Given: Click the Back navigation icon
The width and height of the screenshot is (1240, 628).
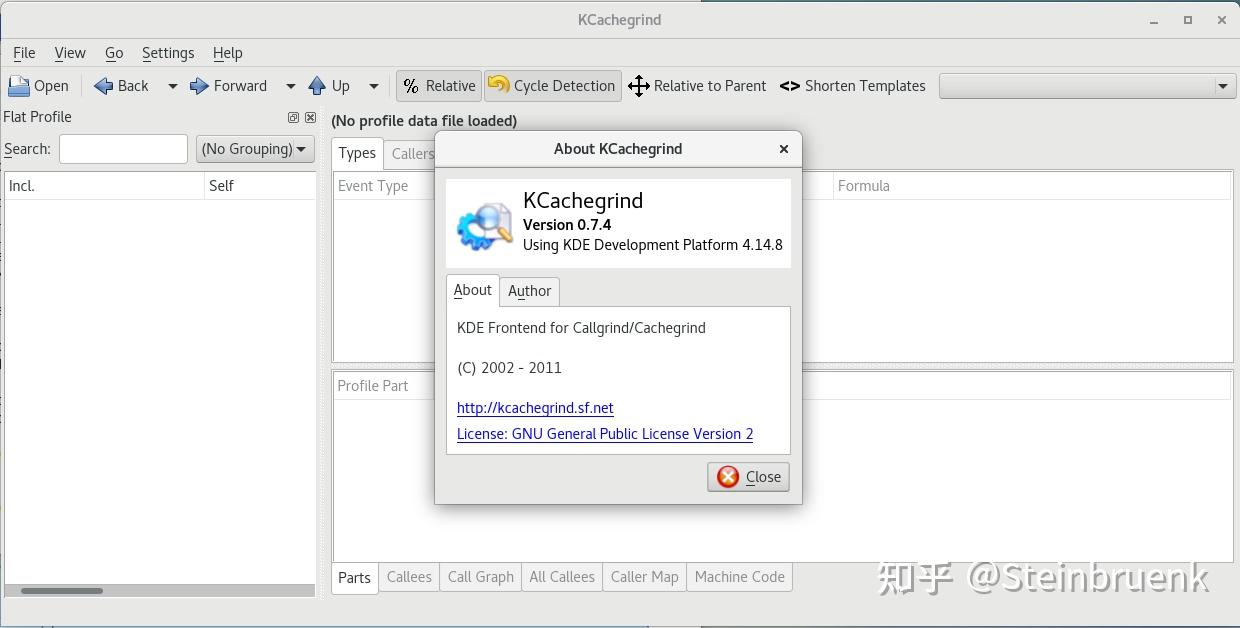Looking at the screenshot, I should coord(104,85).
